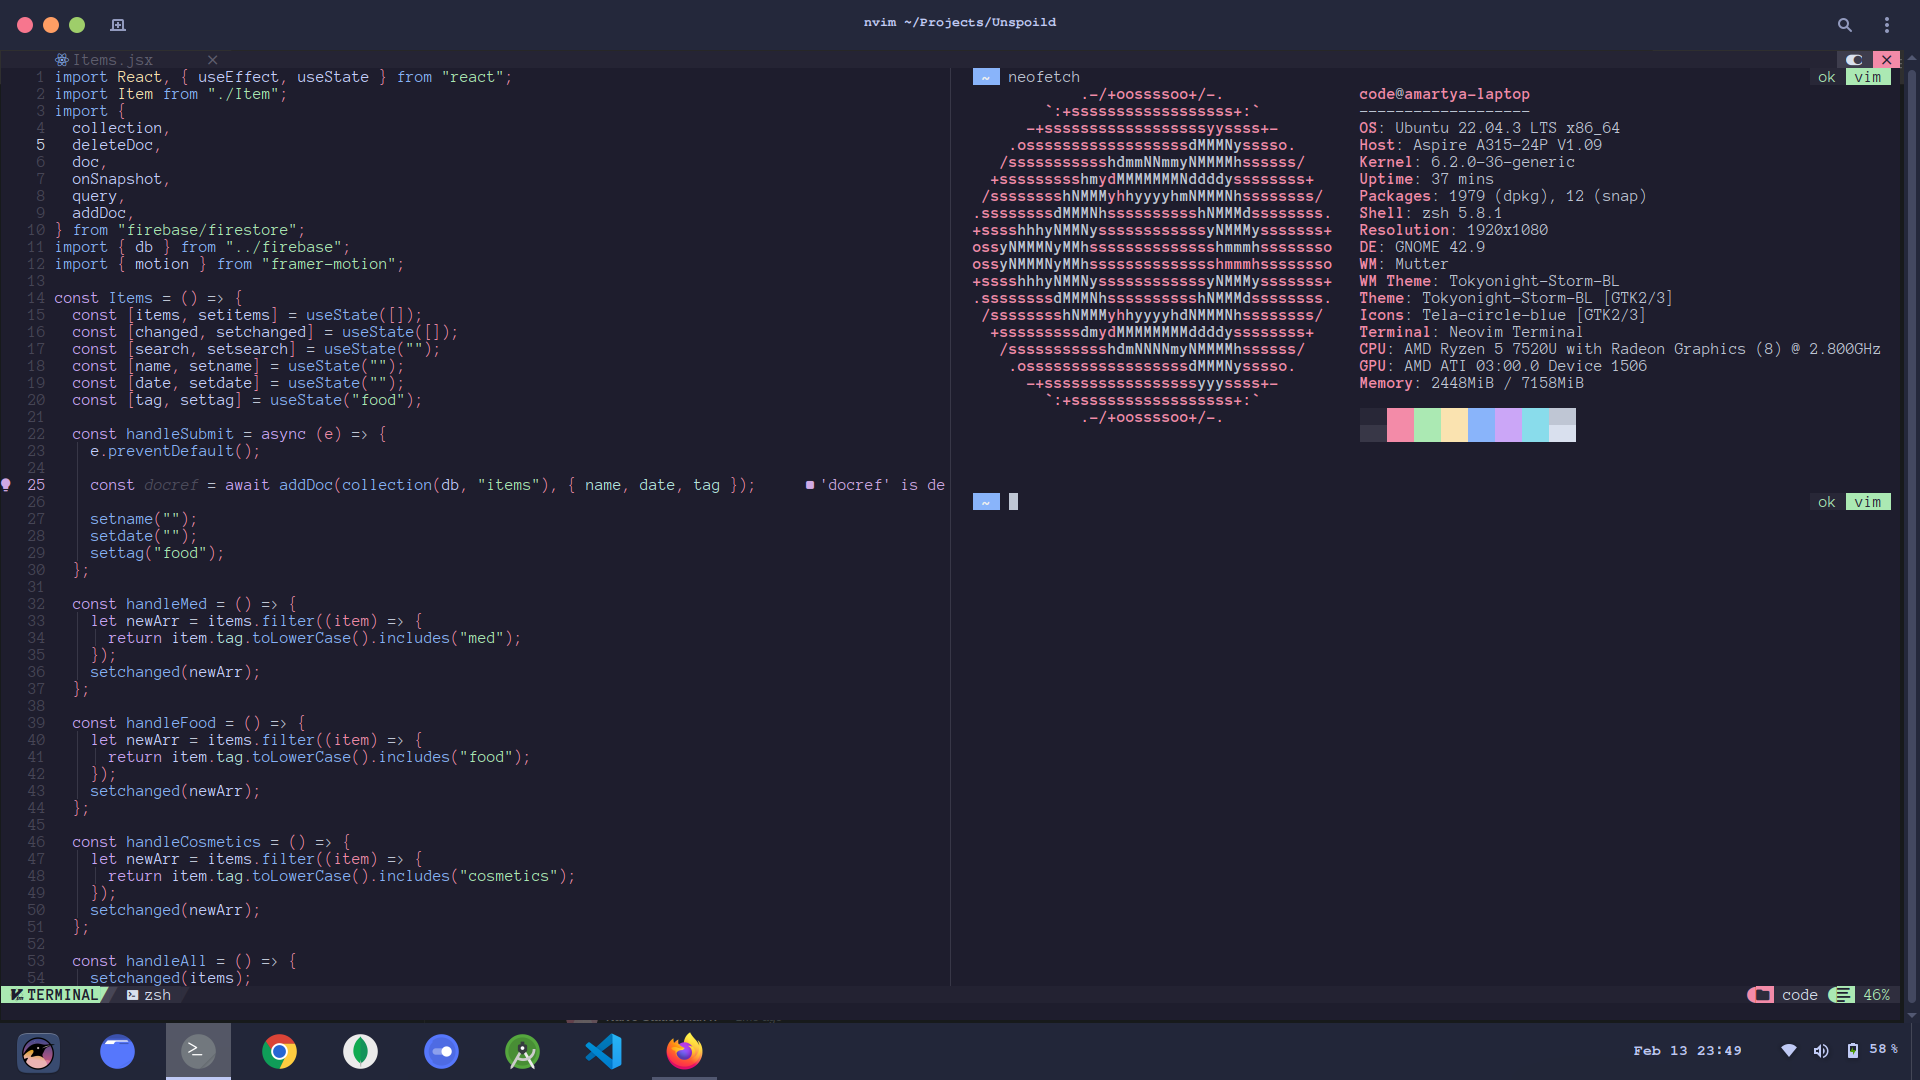Click the 'const handleAll' declaration
This screenshot has width=1920, height=1080.
[x=184, y=961]
